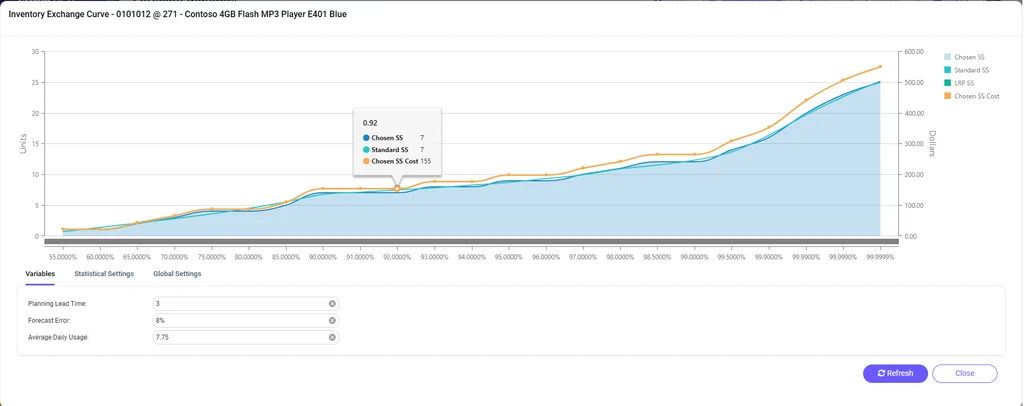This screenshot has height=406, width=1024.
Task: Click the gray chart range scrollbar
Action: [471, 242]
